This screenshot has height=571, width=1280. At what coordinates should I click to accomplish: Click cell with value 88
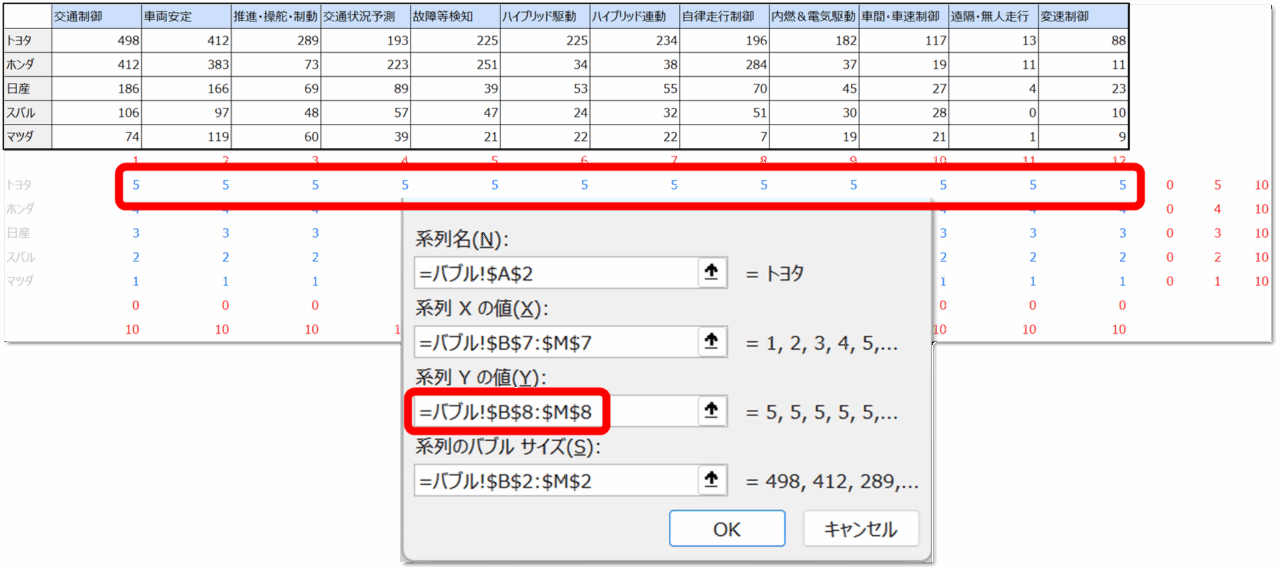tap(1084, 40)
